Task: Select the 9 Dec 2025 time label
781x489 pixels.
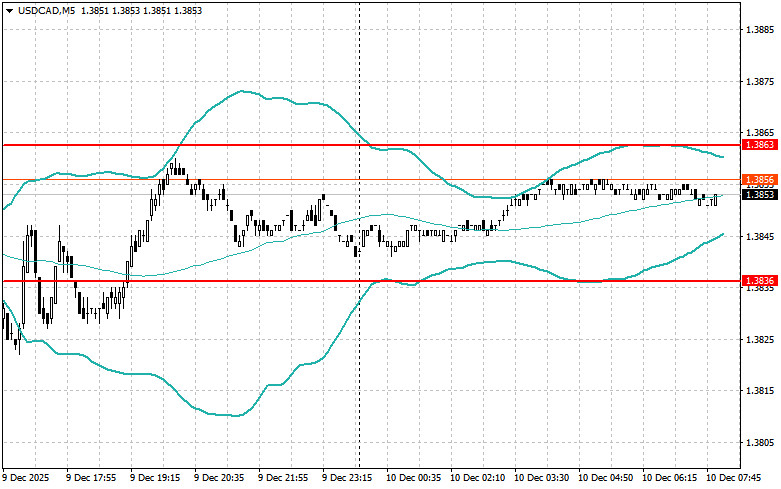Action: tap(26, 478)
